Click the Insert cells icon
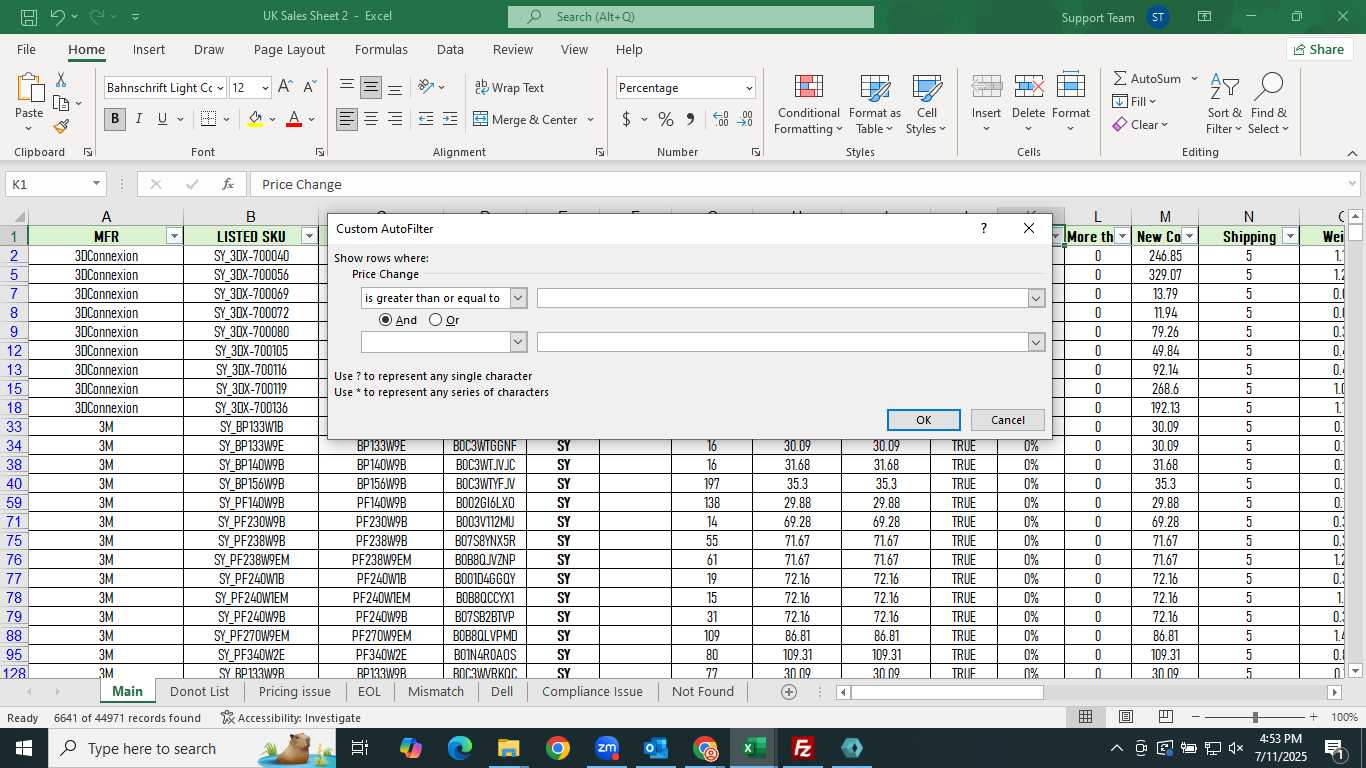The height and width of the screenshot is (768, 1366). pos(986,86)
